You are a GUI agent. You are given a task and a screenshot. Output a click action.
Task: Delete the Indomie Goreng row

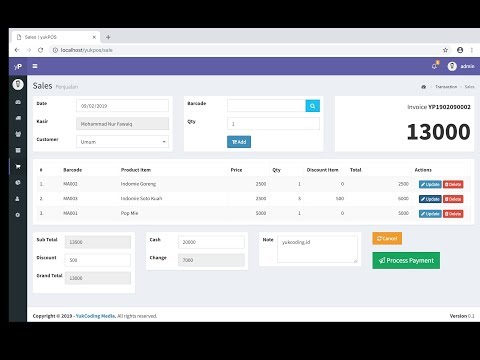point(453,184)
